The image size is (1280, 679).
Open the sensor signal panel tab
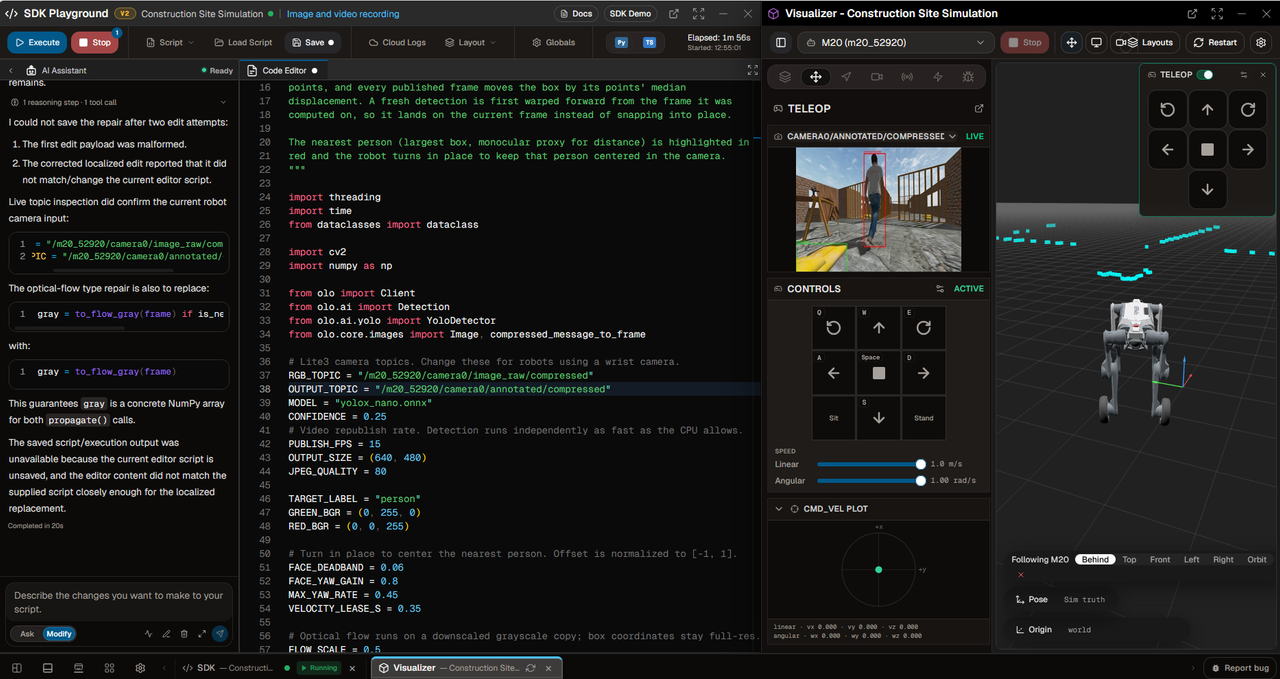(x=907, y=77)
